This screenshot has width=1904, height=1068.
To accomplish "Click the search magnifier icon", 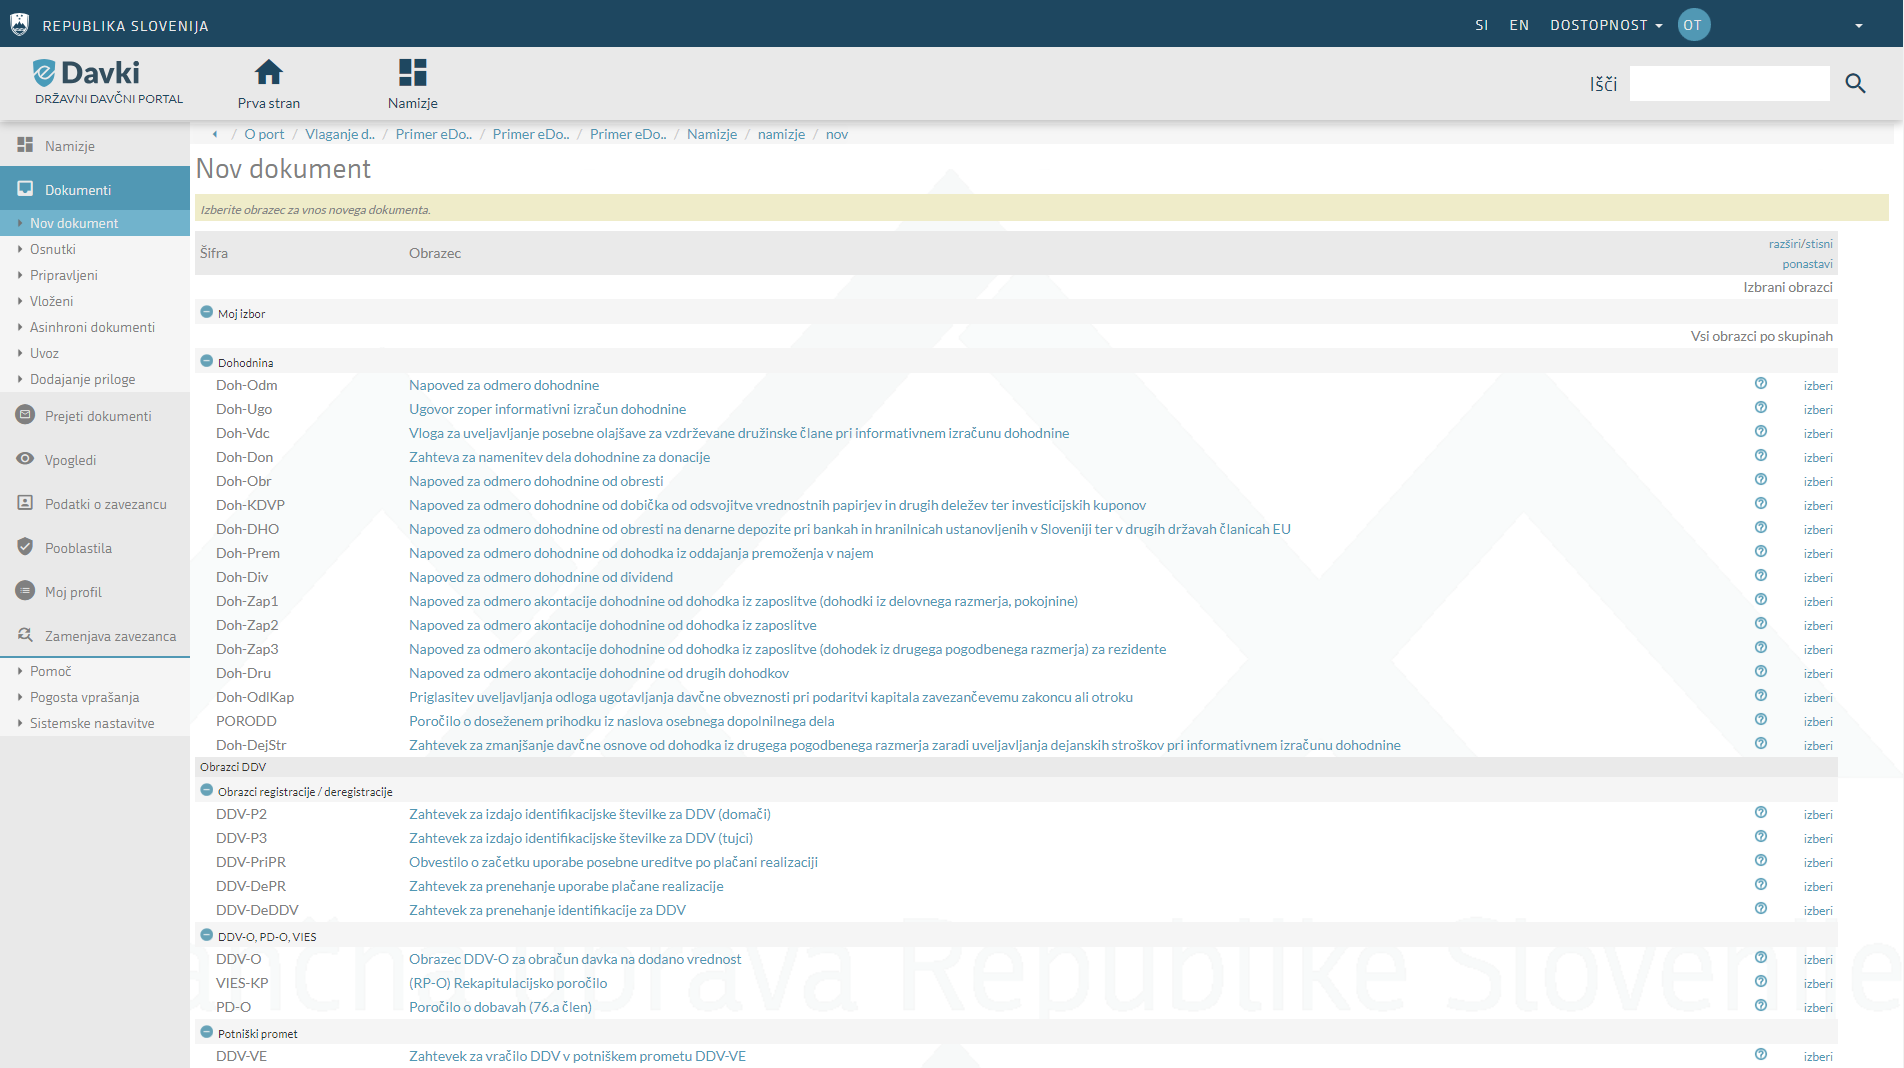I will pyautogui.click(x=1855, y=84).
